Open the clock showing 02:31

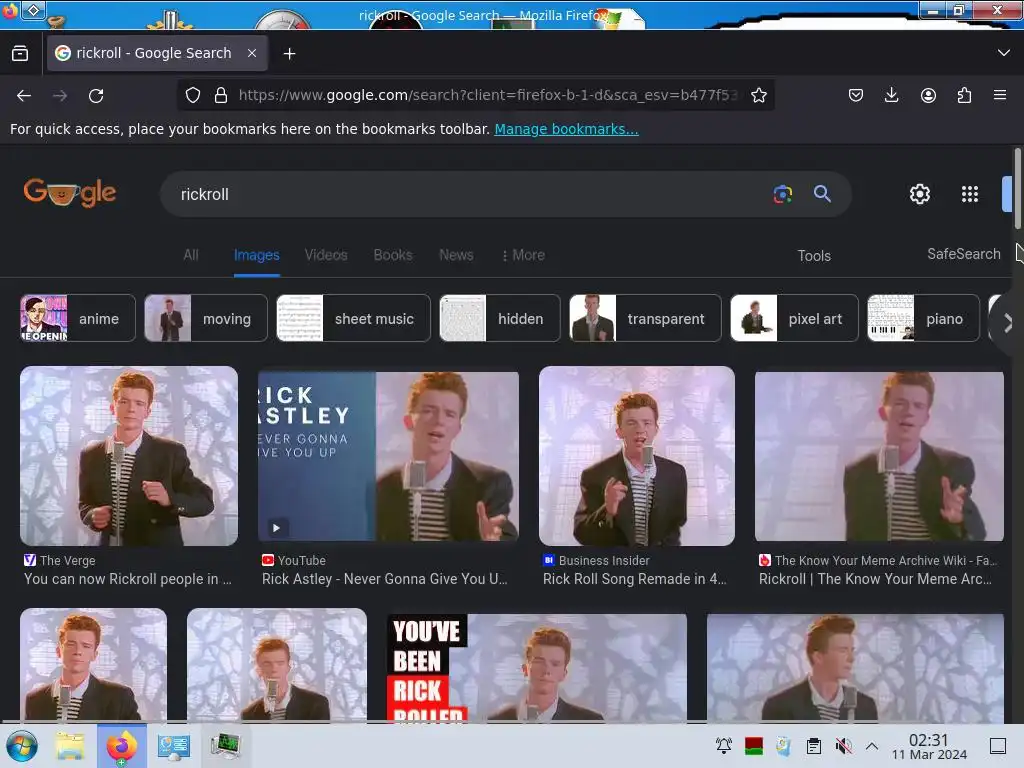coord(929,746)
